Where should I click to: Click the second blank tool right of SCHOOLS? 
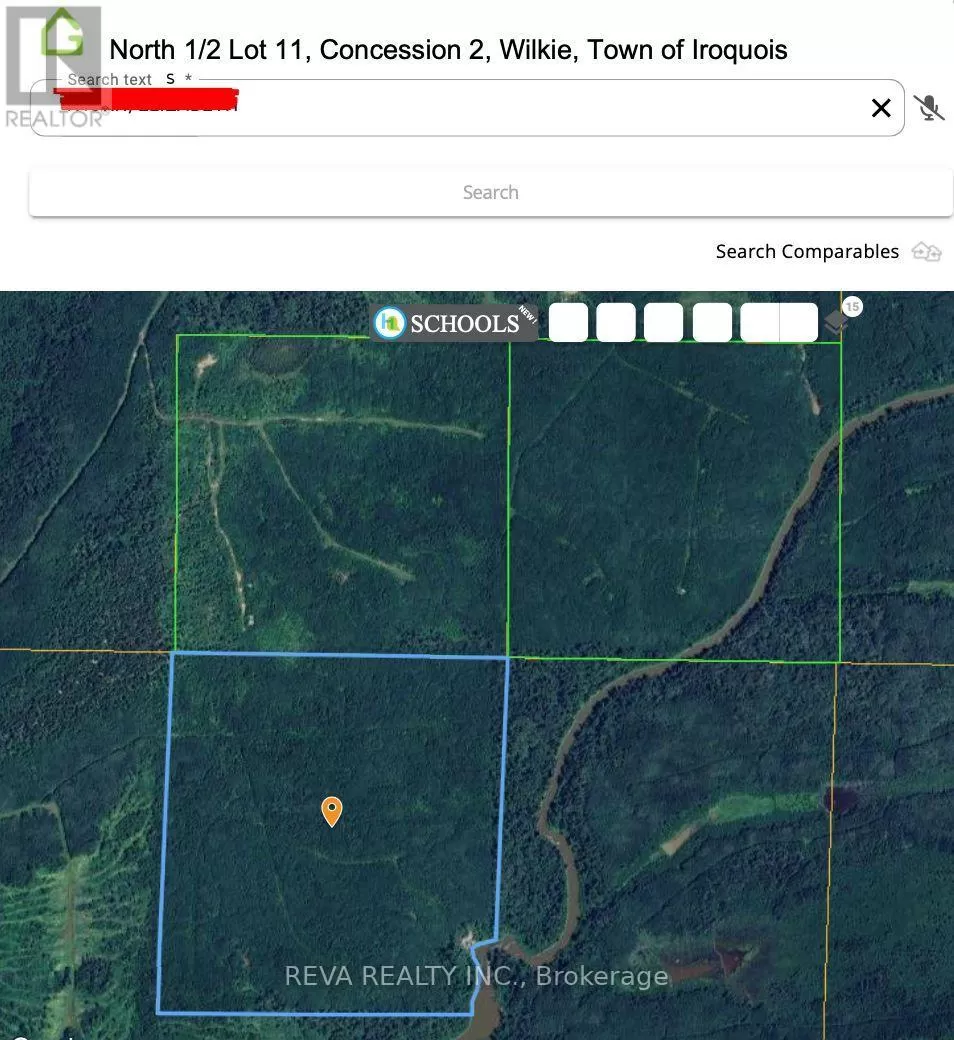[x=615, y=323]
